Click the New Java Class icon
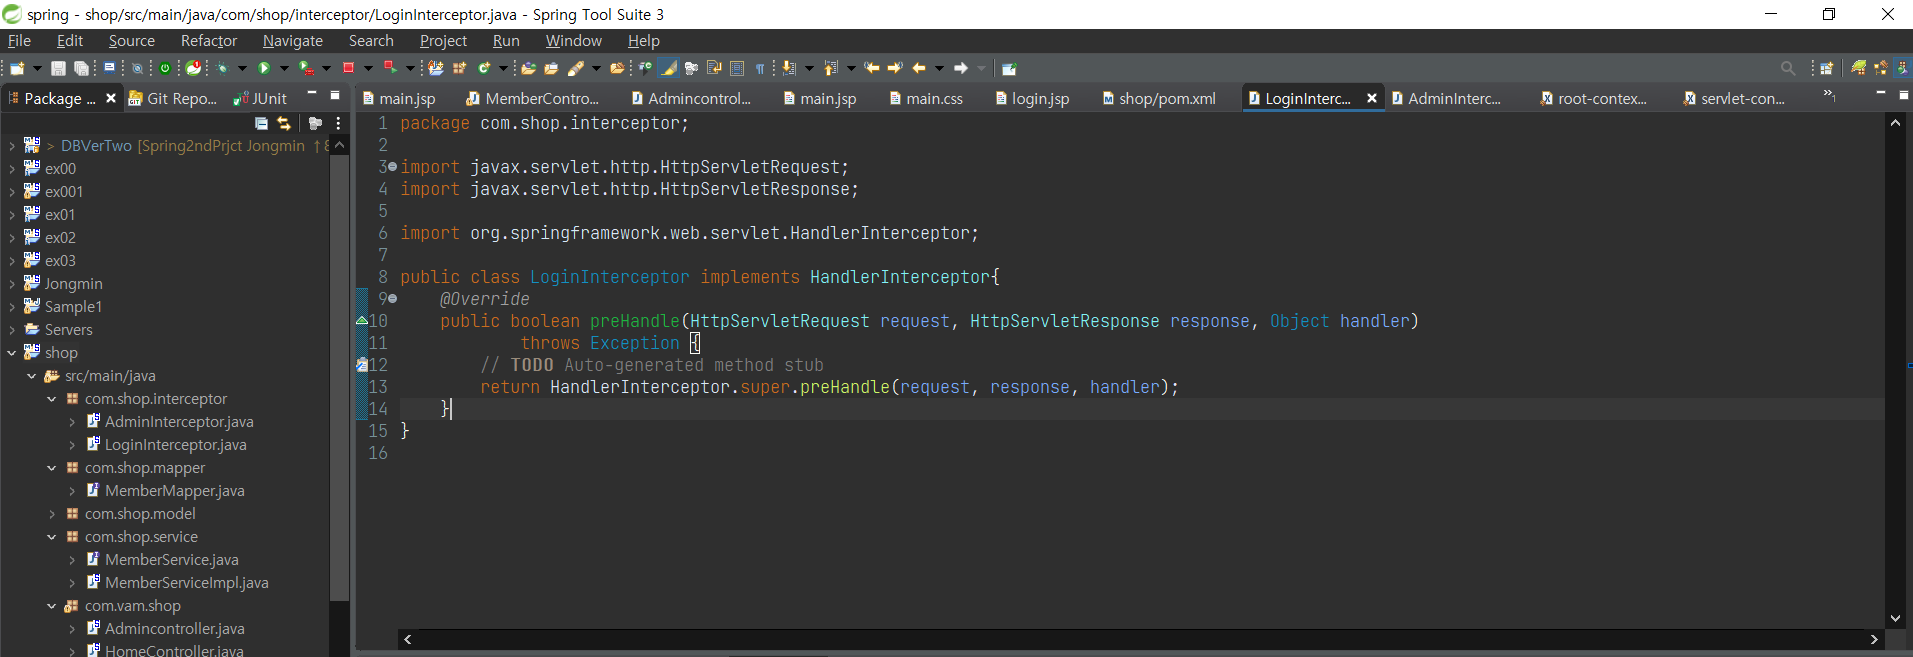1913x657 pixels. [x=484, y=68]
